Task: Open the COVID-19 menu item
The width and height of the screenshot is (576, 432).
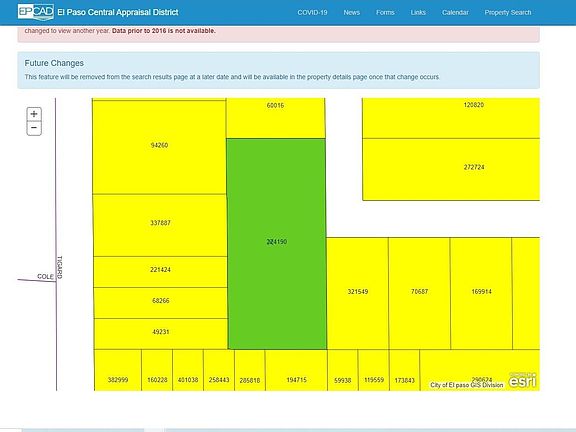Action: click(312, 12)
